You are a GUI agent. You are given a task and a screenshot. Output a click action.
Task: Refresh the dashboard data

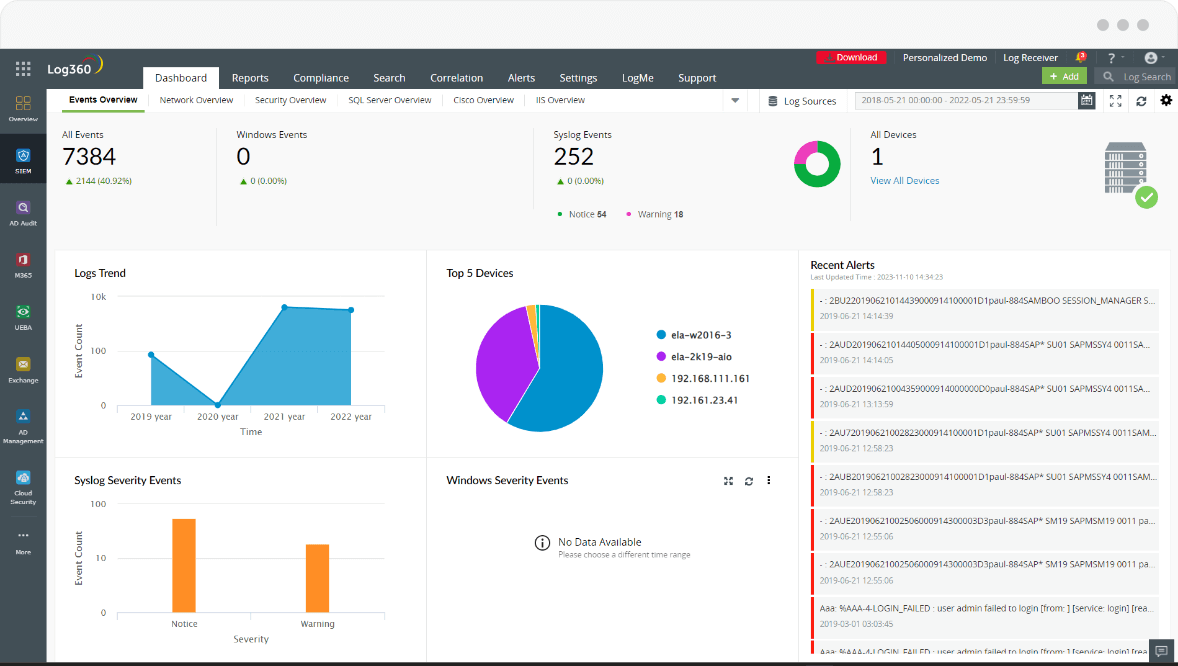1140,100
